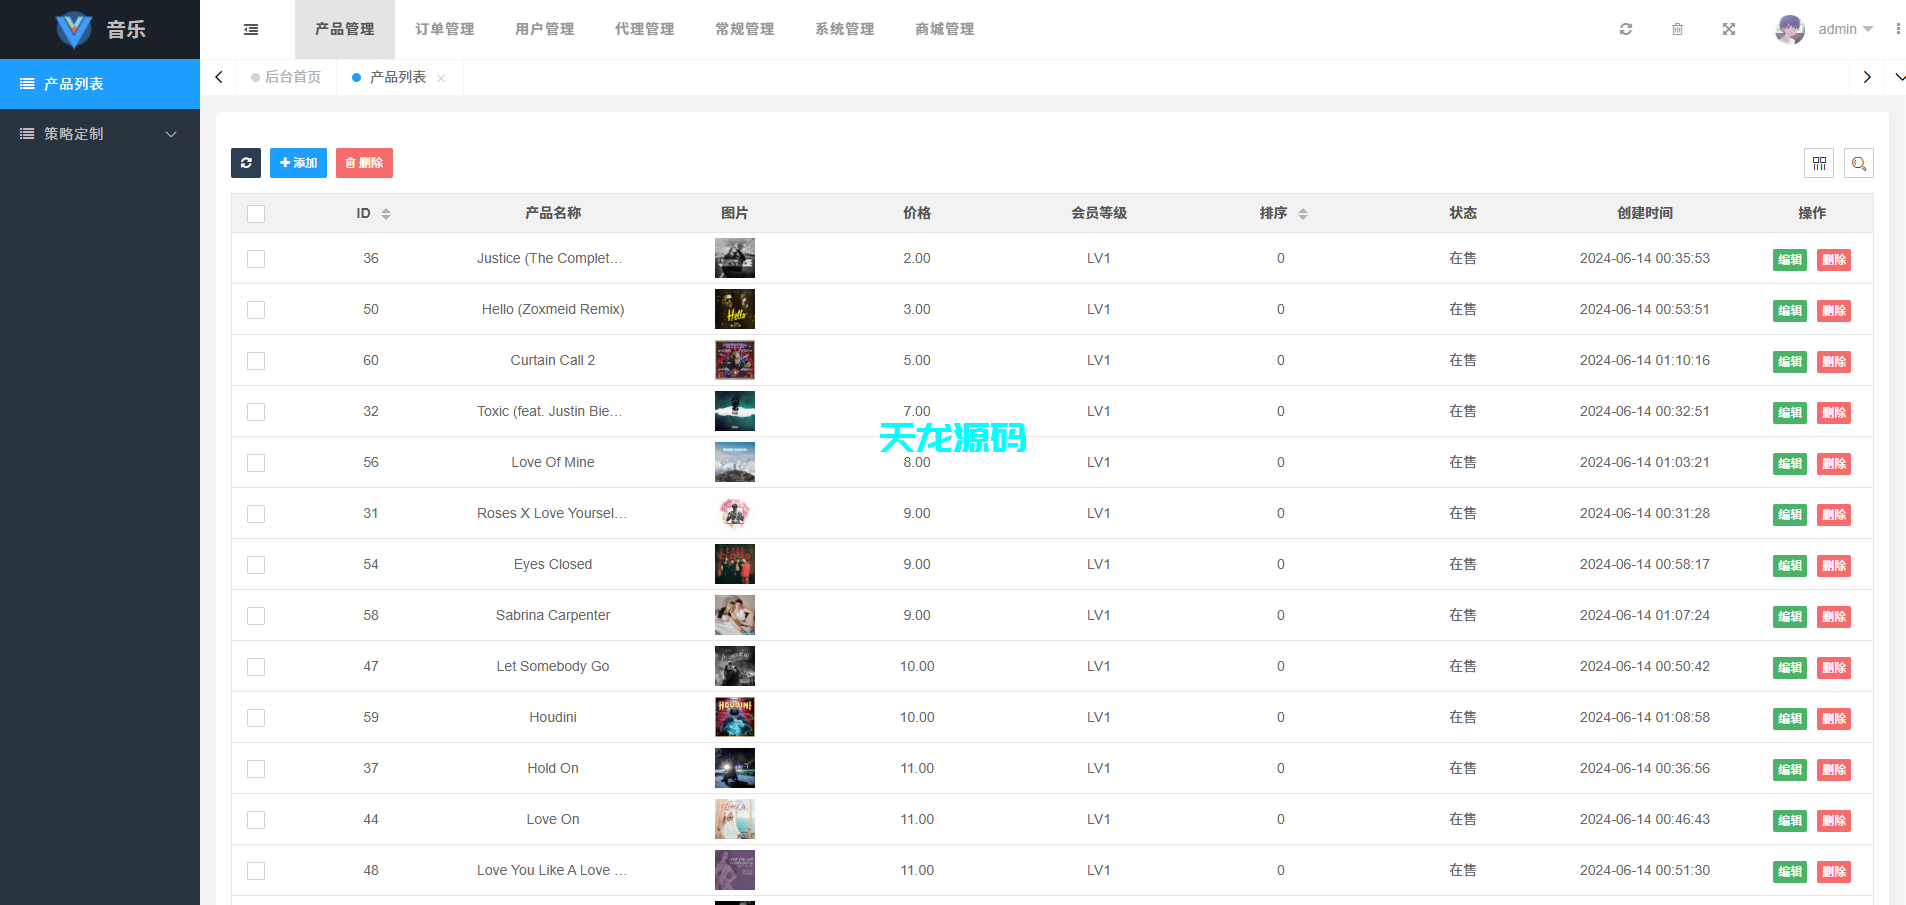This screenshot has height=905, width=1906.
Task: Click the trash icon in the top navbar
Action: click(x=1678, y=29)
